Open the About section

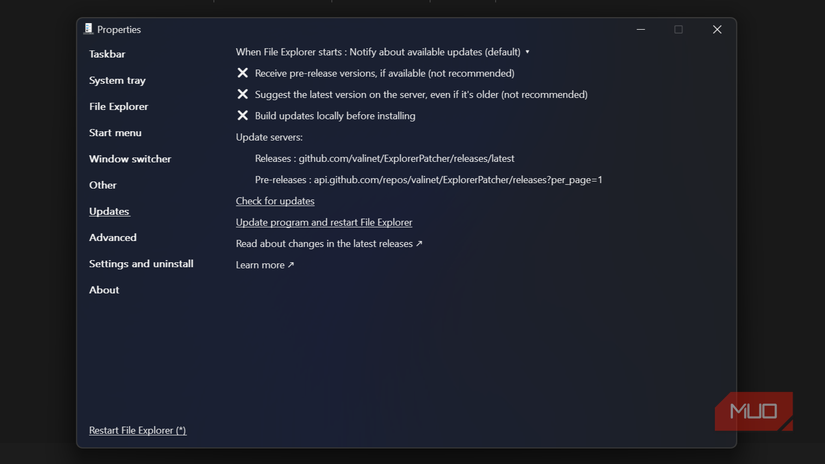pos(104,290)
